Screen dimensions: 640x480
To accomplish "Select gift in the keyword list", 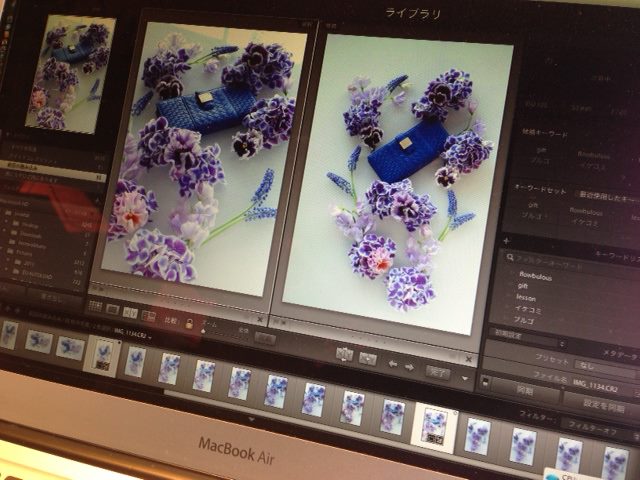I will [523, 286].
